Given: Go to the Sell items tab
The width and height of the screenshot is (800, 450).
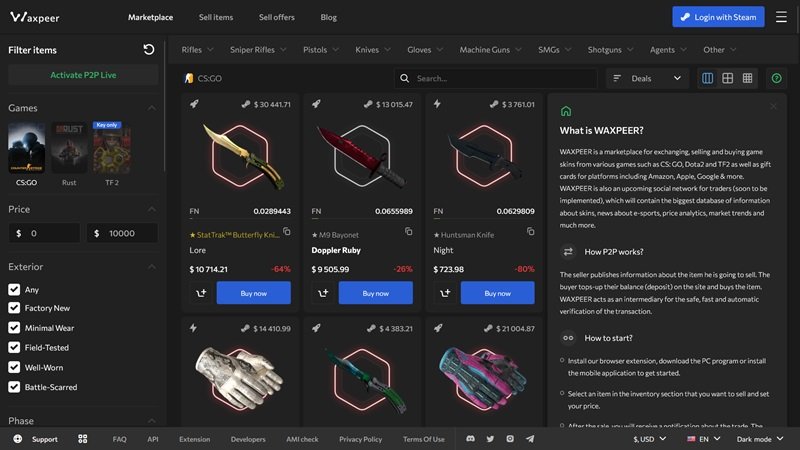Looking at the screenshot, I should pyautogui.click(x=216, y=17).
